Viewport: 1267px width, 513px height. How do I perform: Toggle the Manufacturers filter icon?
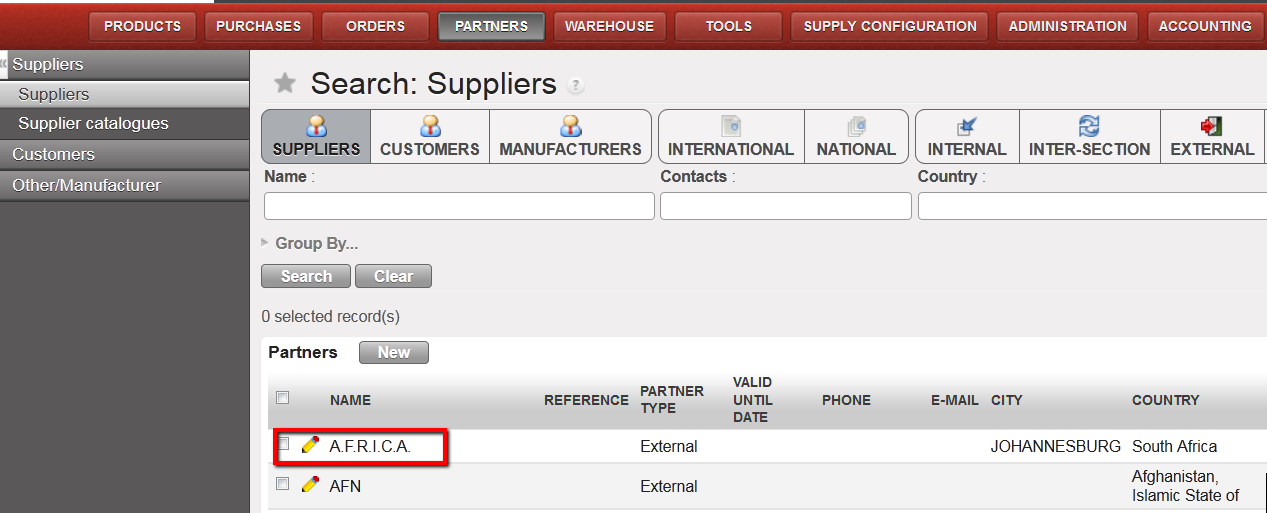[x=570, y=127]
